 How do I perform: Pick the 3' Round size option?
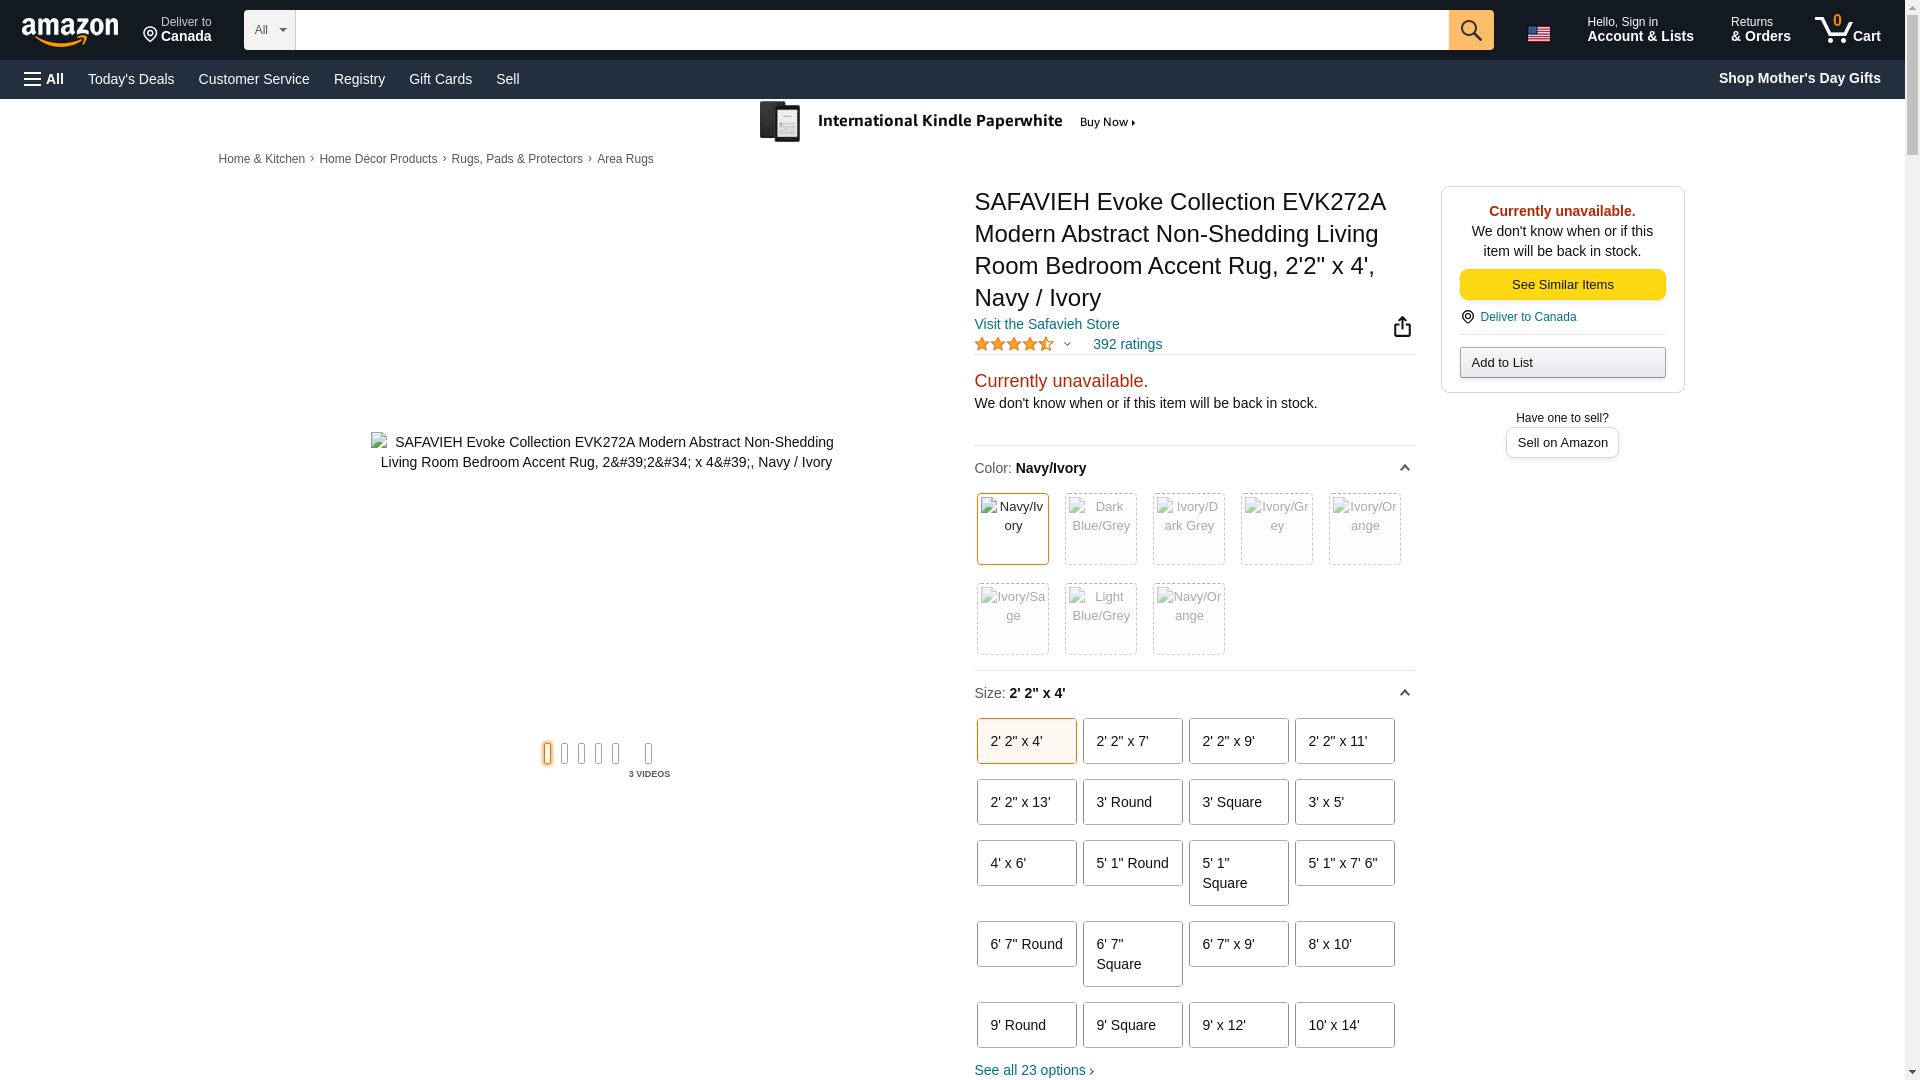click(x=1132, y=802)
